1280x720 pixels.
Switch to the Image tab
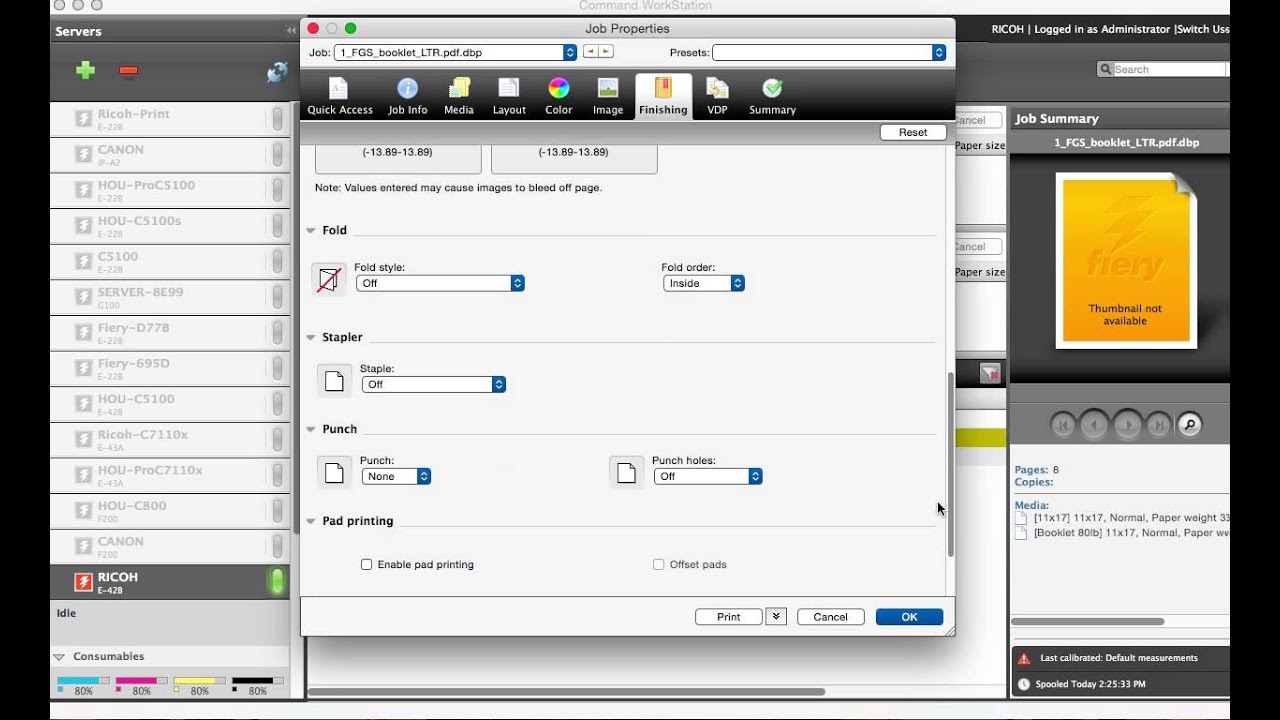[x=608, y=97]
